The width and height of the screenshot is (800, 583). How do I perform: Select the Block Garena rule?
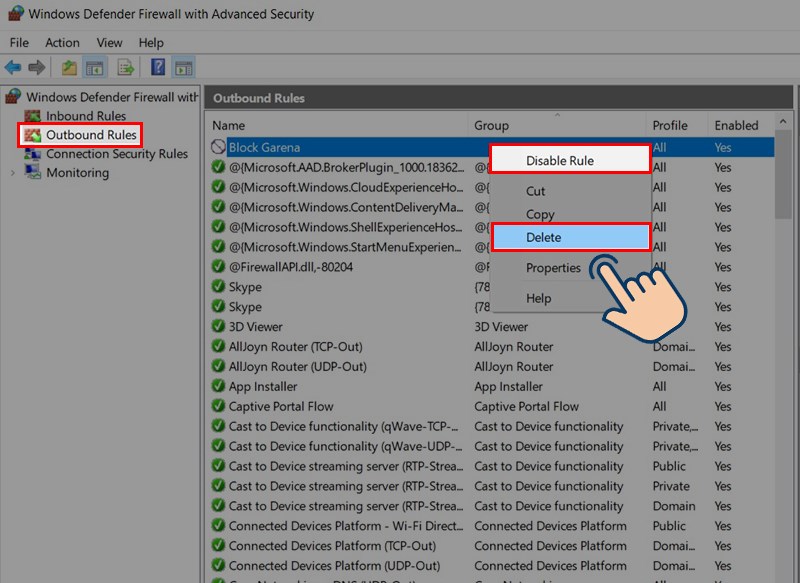(264, 147)
